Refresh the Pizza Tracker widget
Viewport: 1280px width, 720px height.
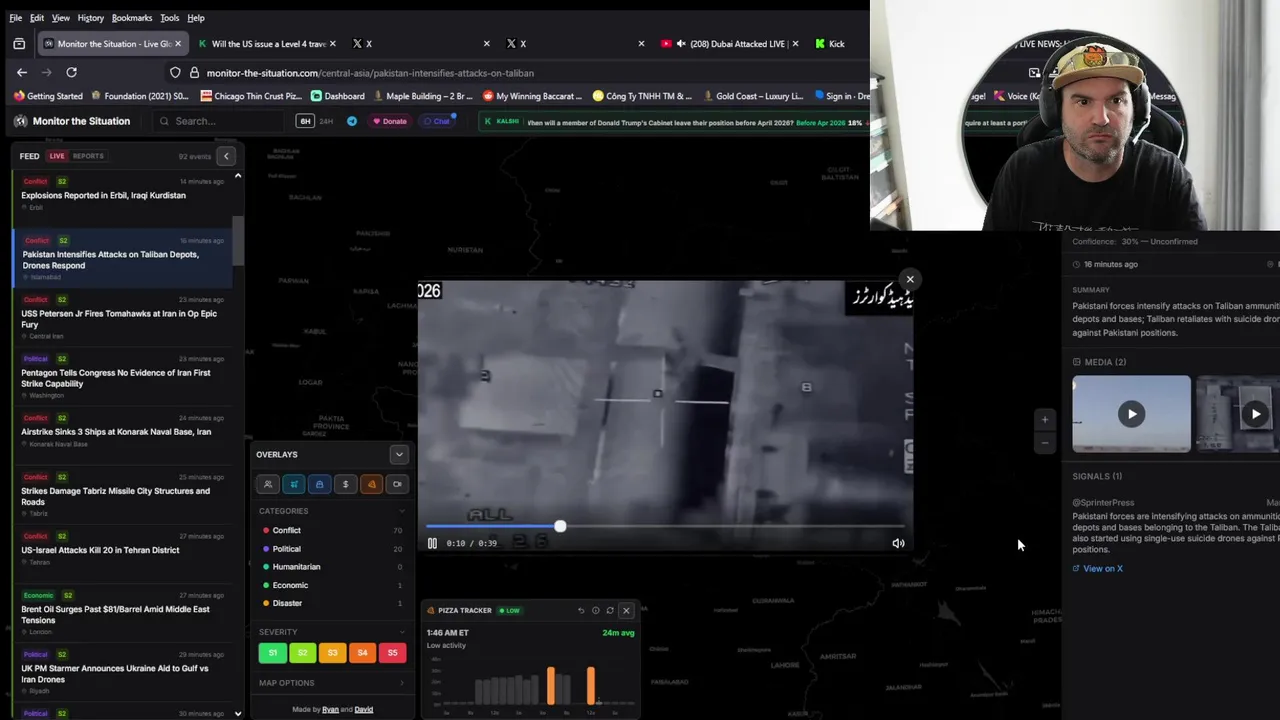click(x=610, y=610)
